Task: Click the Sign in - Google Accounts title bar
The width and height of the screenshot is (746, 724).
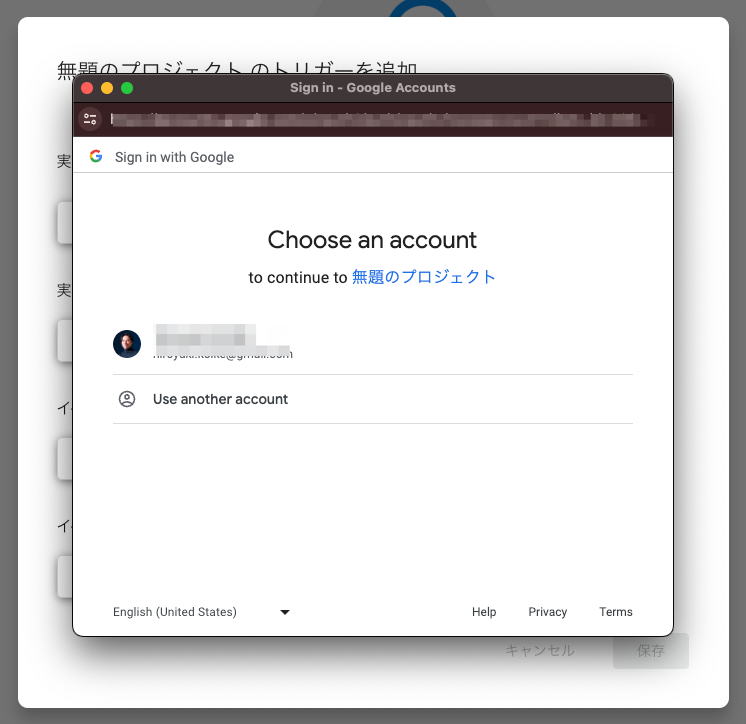Action: click(373, 88)
